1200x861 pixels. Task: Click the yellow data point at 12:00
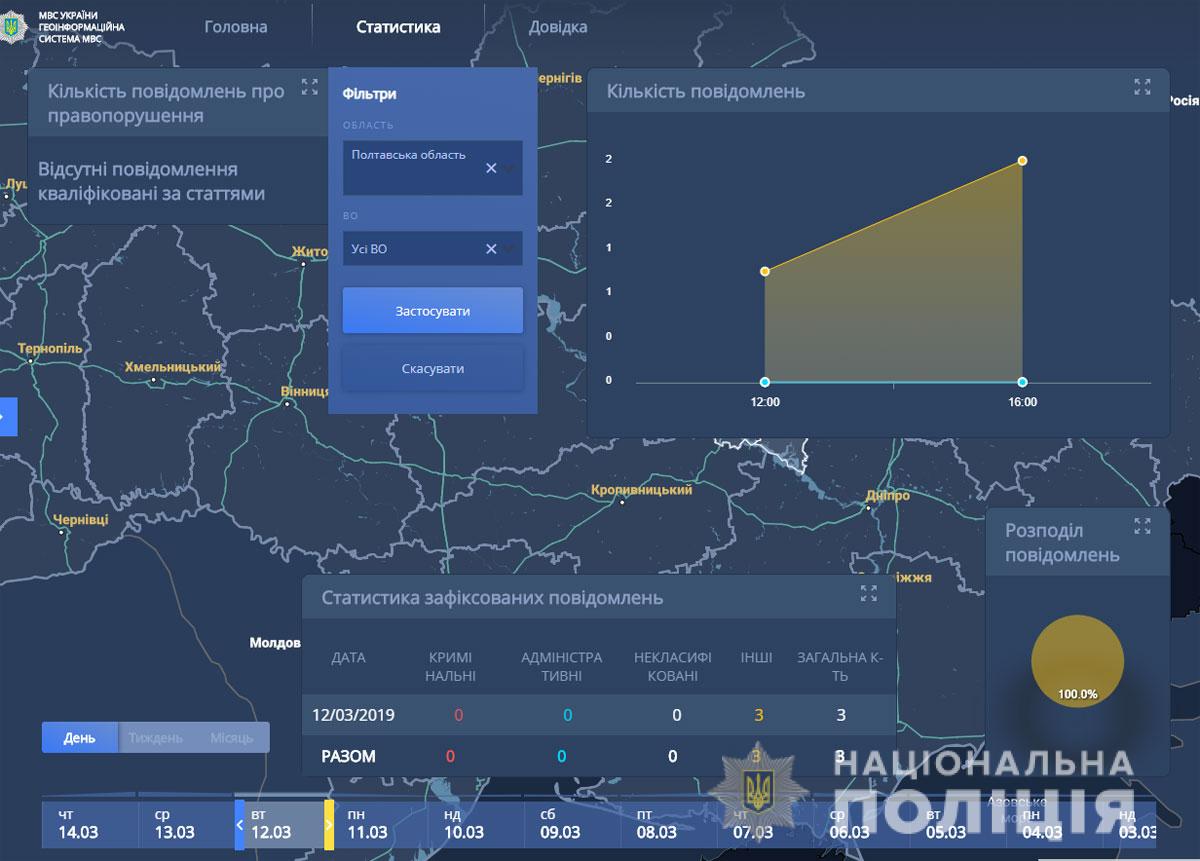765,271
